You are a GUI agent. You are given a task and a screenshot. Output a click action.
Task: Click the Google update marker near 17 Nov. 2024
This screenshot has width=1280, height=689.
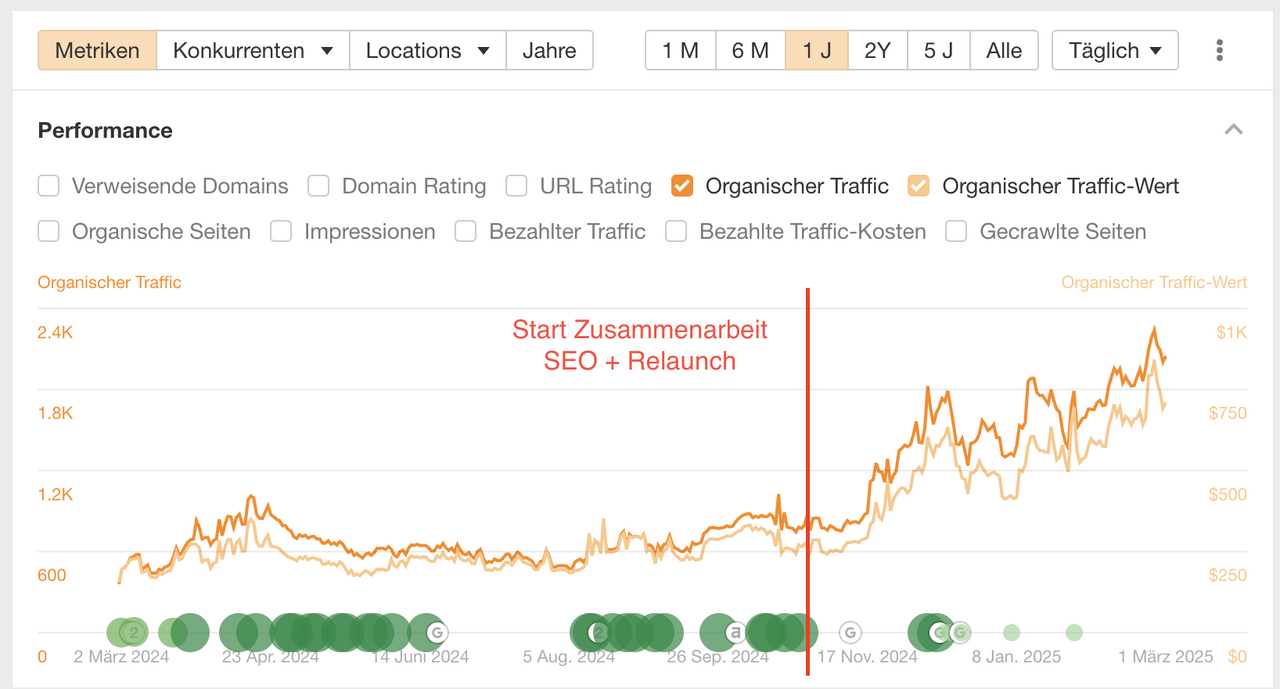[850, 632]
